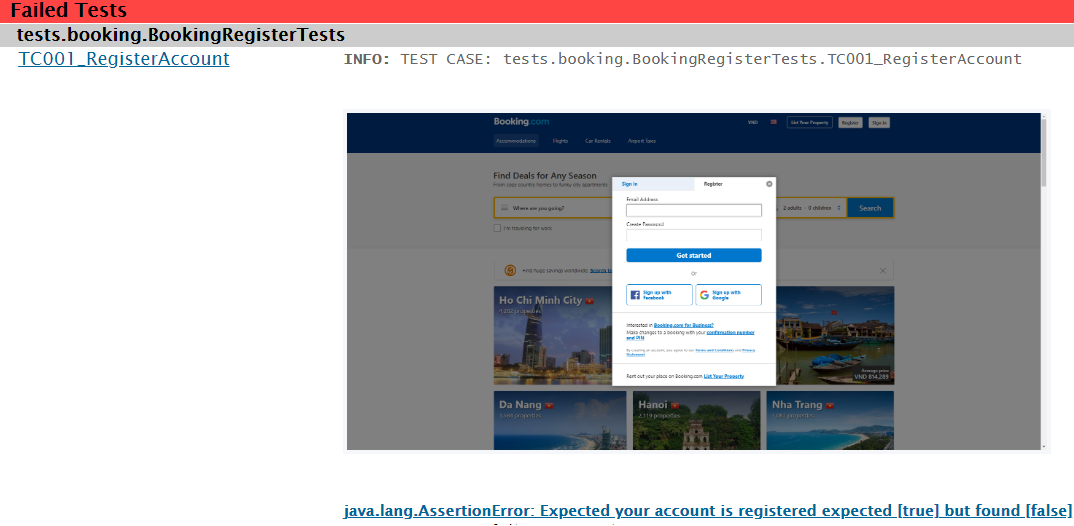This screenshot has width=1074, height=526.
Task: Click the VND currency selector in the Booking header
Action: pyautogui.click(x=753, y=123)
